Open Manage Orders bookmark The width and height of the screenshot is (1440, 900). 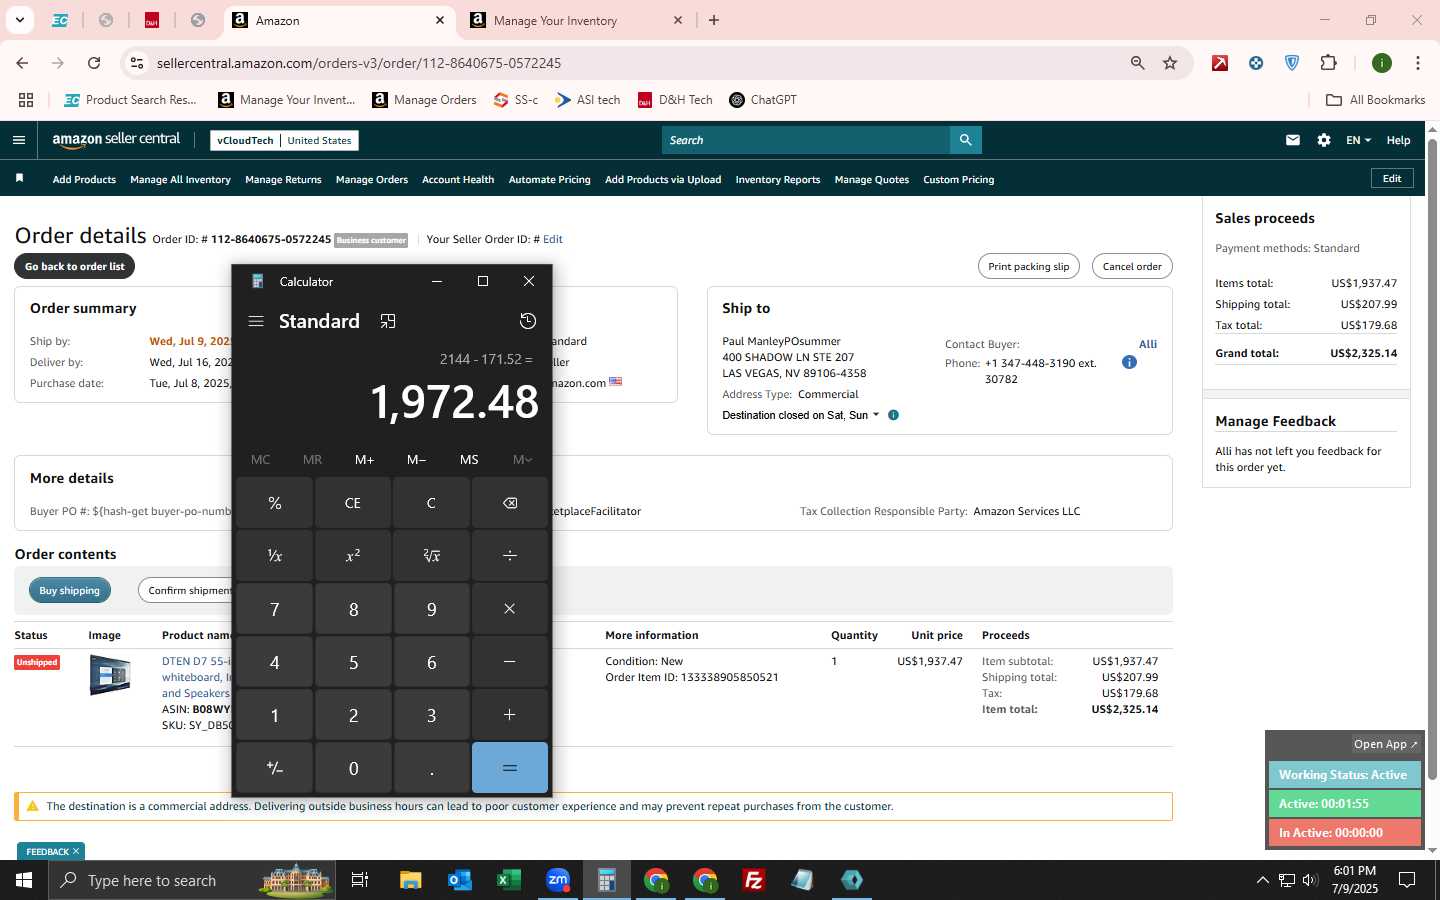[x=424, y=100]
